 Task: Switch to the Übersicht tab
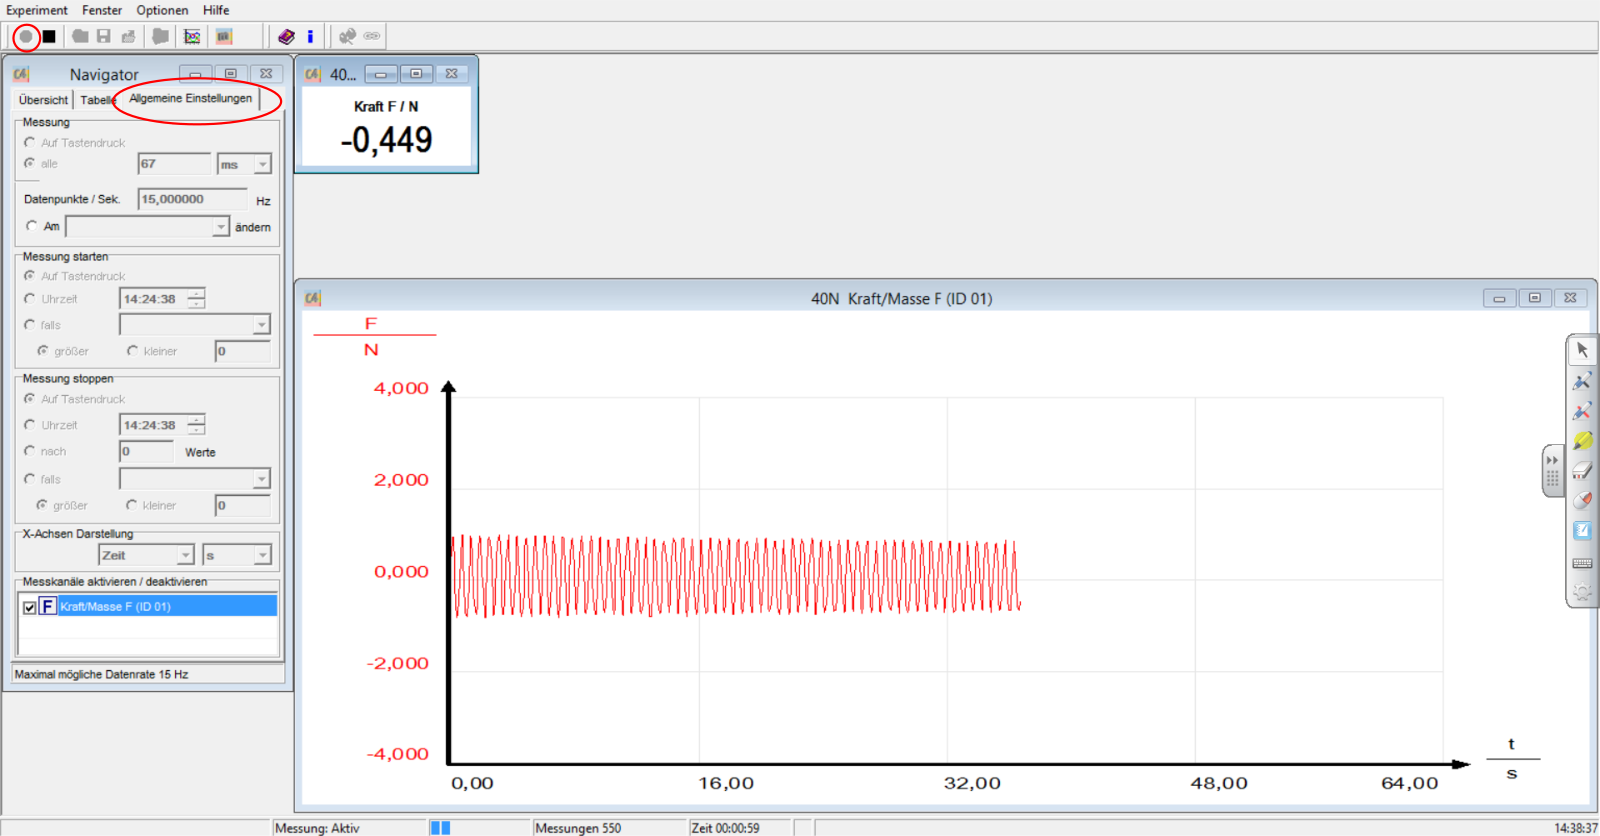click(x=43, y=100)
